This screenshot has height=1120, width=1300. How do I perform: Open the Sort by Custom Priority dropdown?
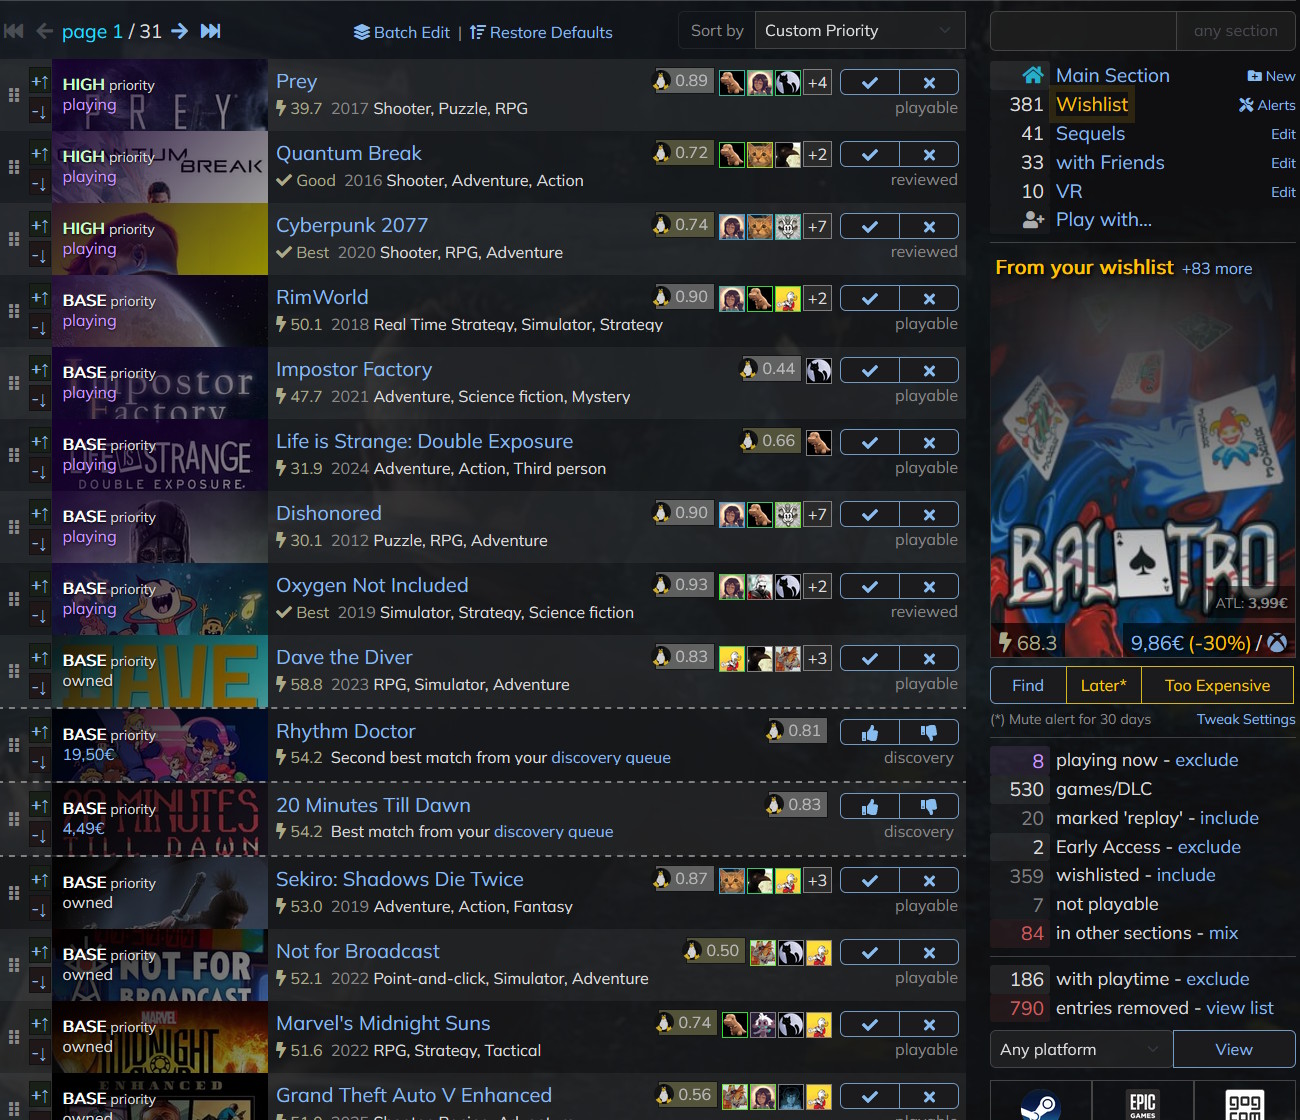pyautogui.click(x=859, y=30)
